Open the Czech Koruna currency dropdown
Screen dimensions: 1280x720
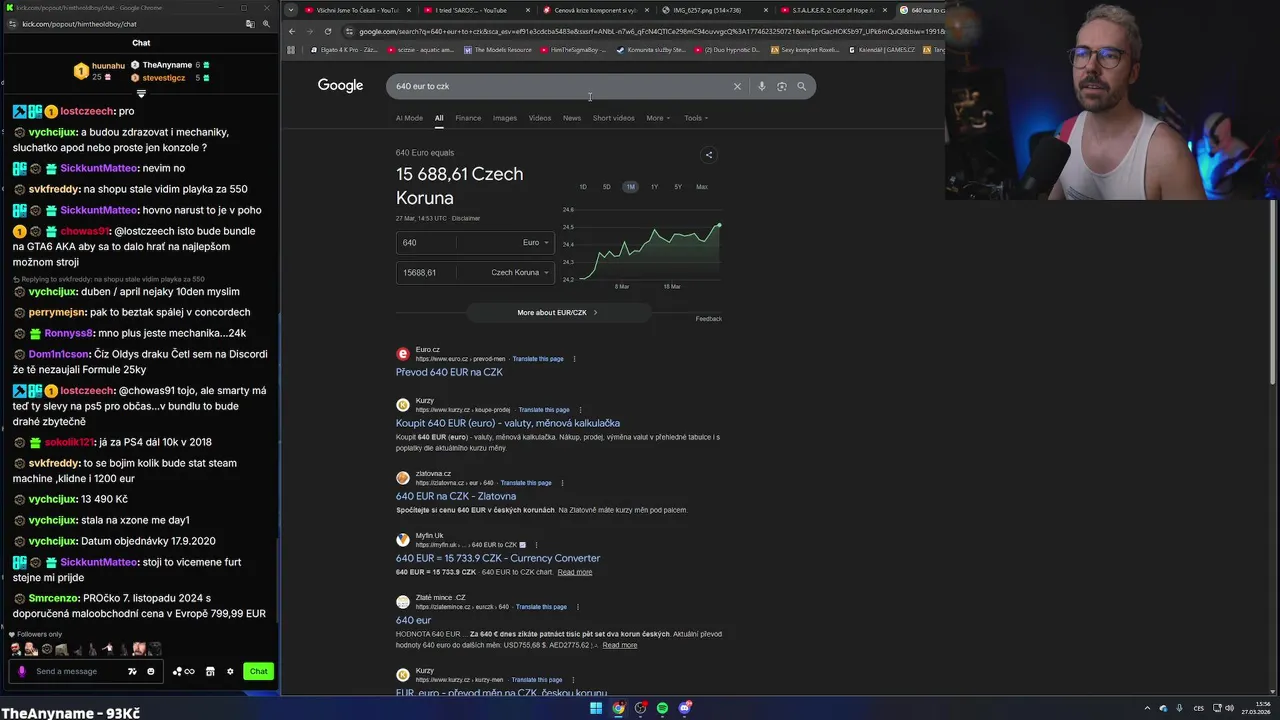[x=520, y=272]
